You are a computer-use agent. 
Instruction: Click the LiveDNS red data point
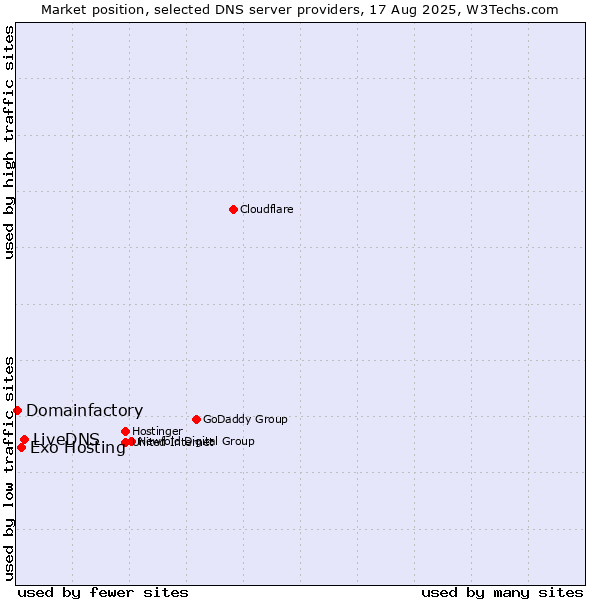pos(24,440)
